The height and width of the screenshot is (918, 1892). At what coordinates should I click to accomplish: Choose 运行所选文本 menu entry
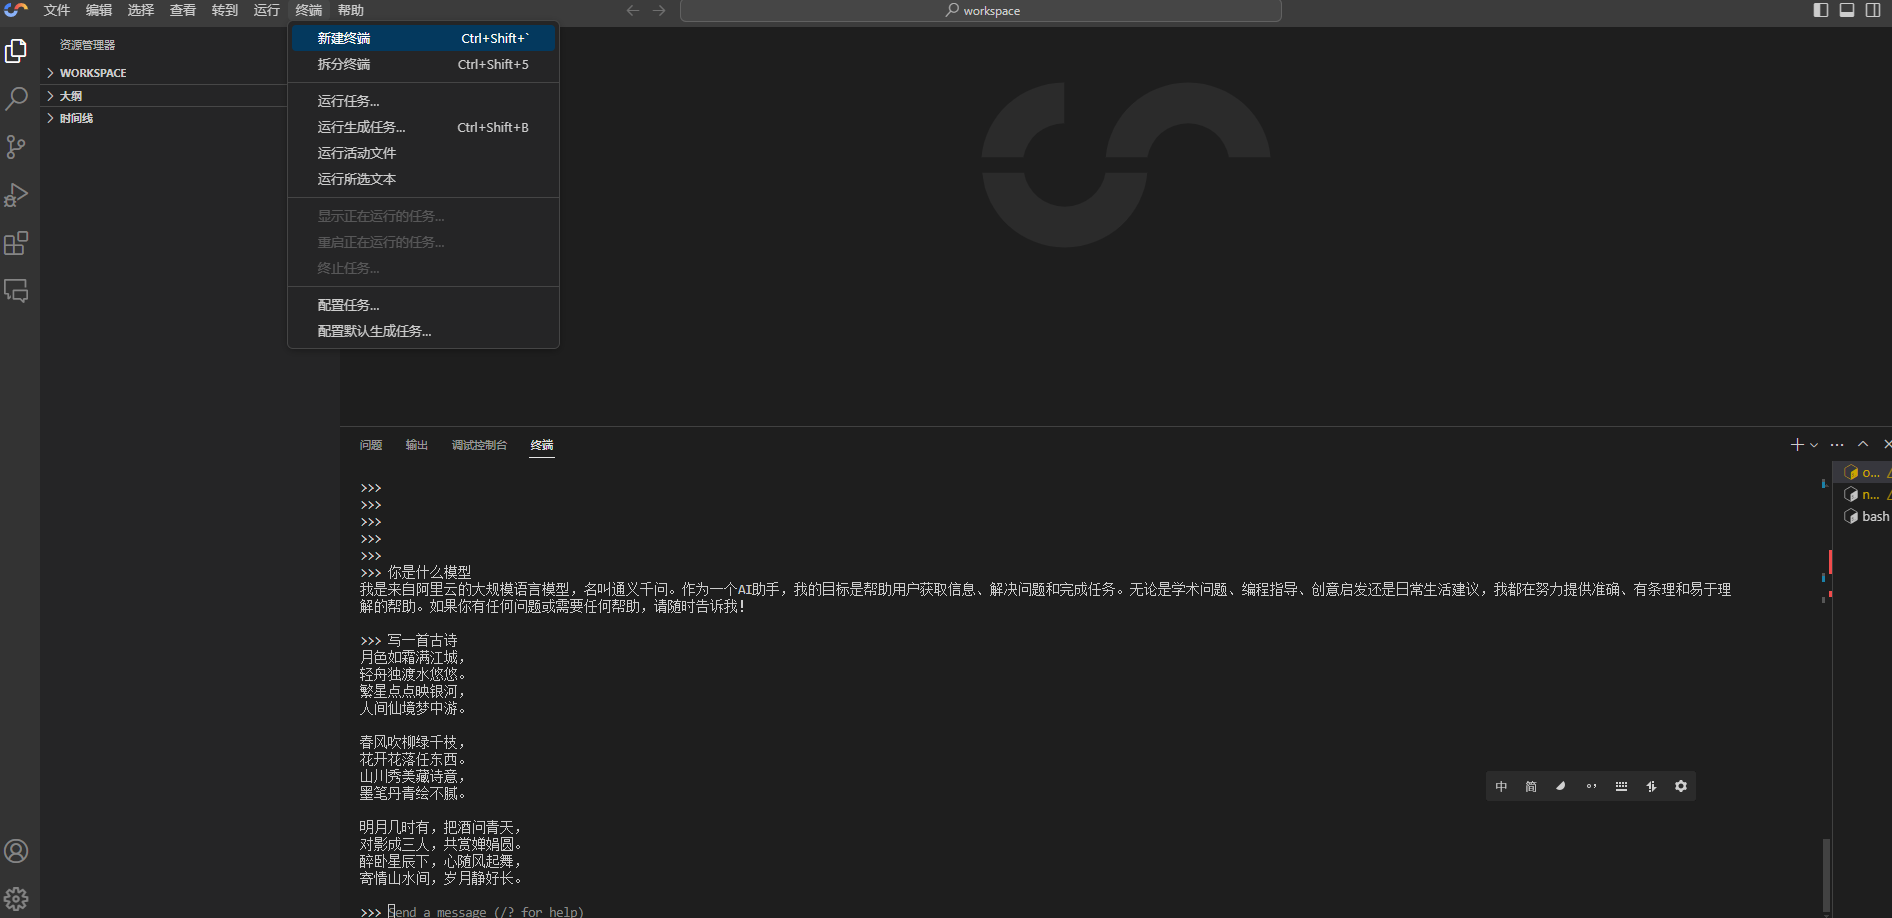[423, 179]
